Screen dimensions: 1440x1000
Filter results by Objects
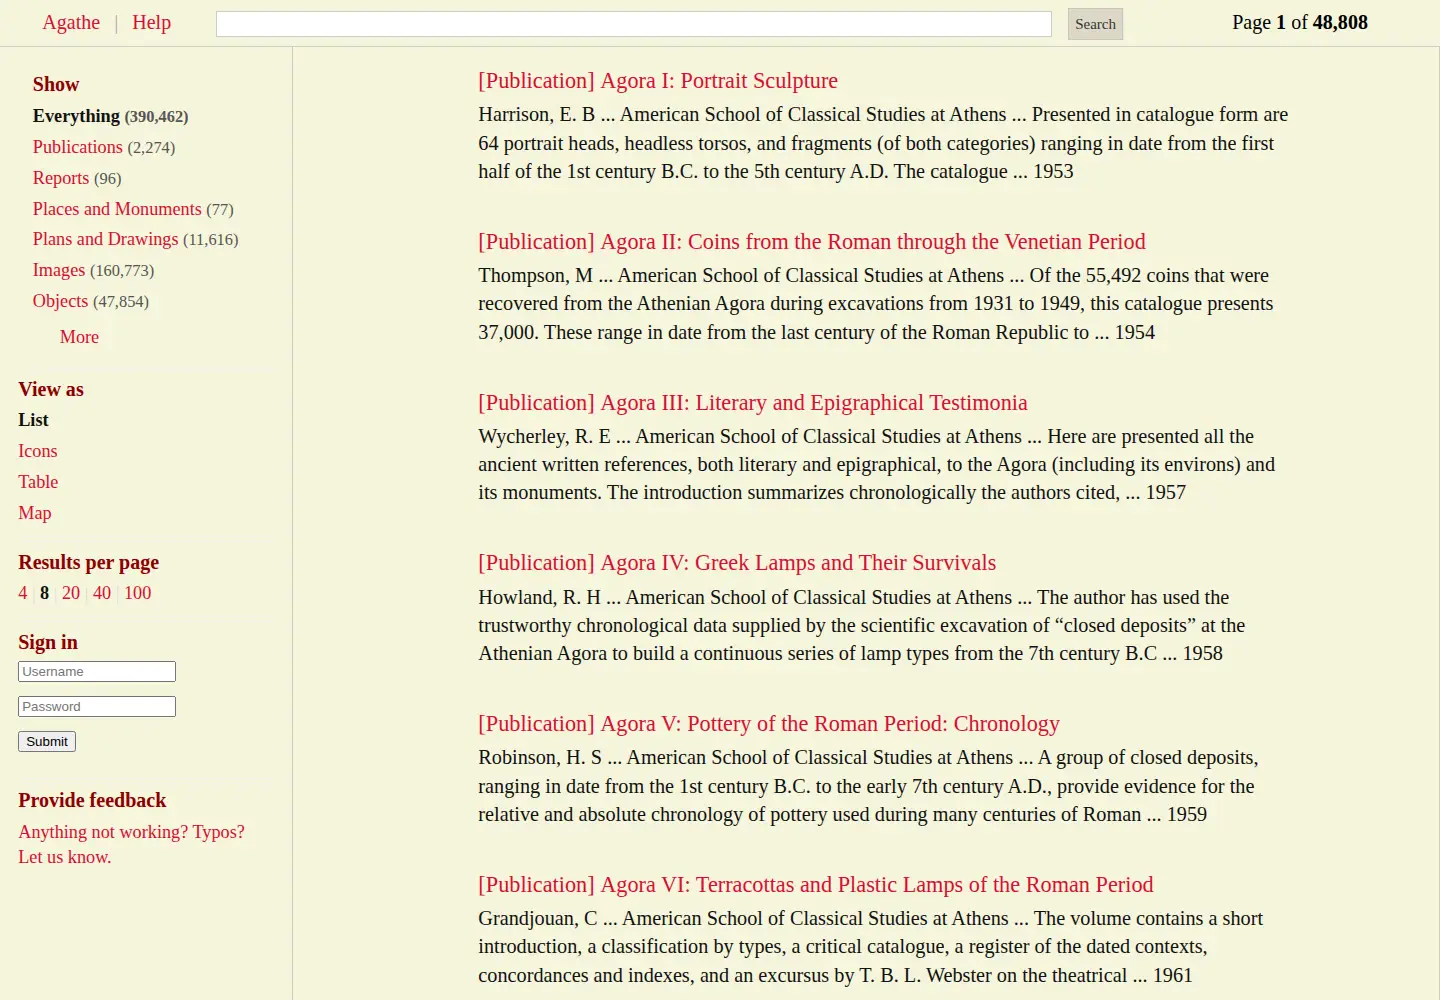[x=60, y=301]
